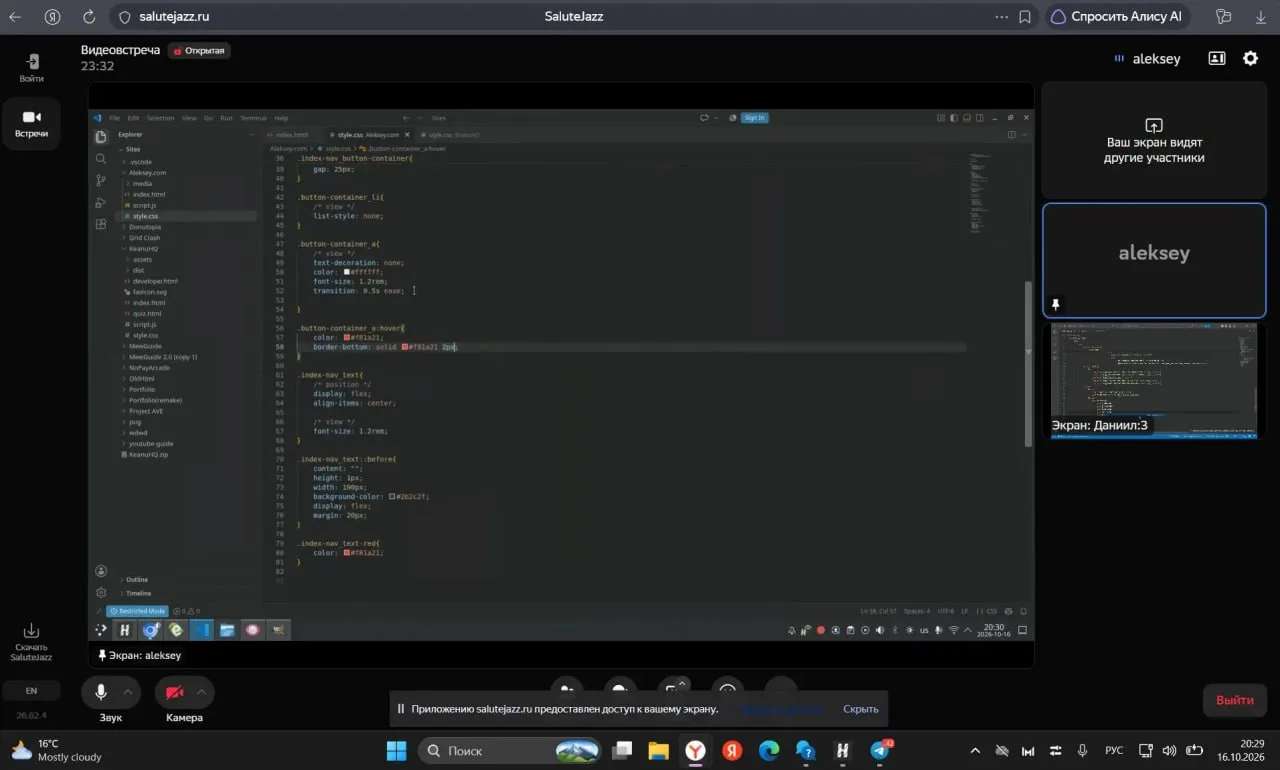
Task: Expand microphone options chevron next to Звук
Action: [x=128, y=692]
